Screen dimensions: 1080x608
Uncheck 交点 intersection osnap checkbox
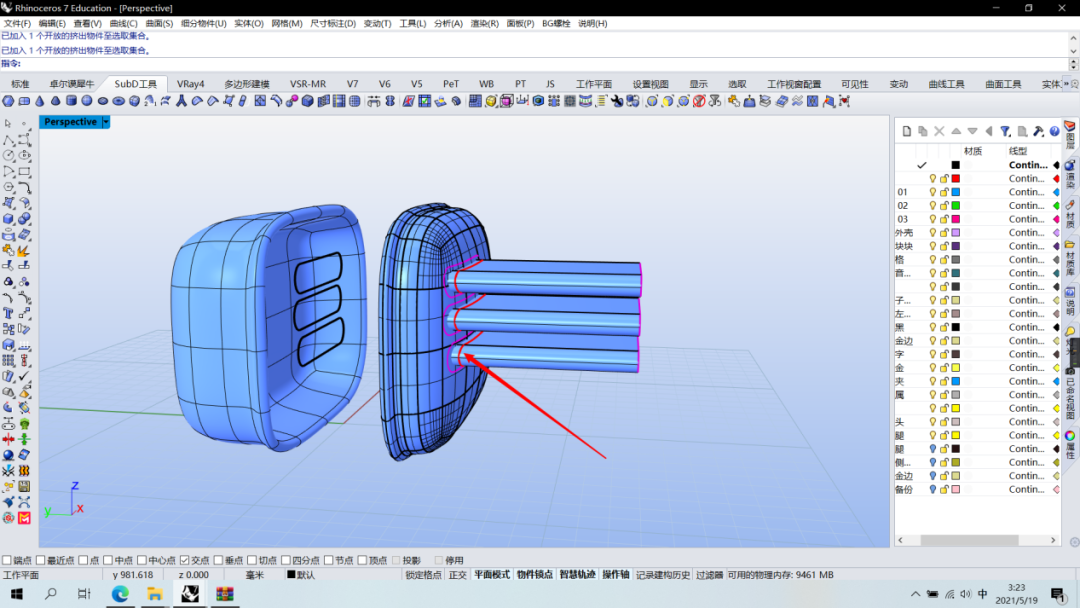pyautogui.click(x=185, y=560)
